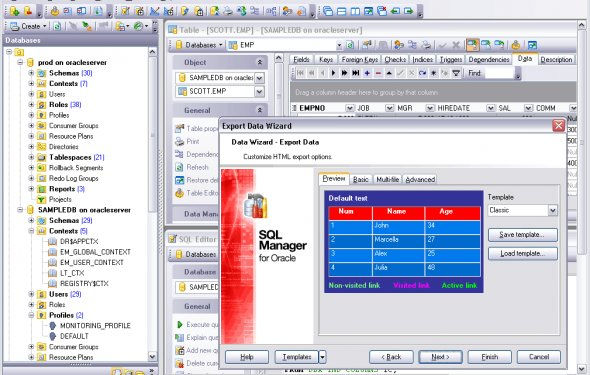Collapse the Profiles (2) tree node
This screenshot has width=590, height=375.
click(x=32, y=315)
